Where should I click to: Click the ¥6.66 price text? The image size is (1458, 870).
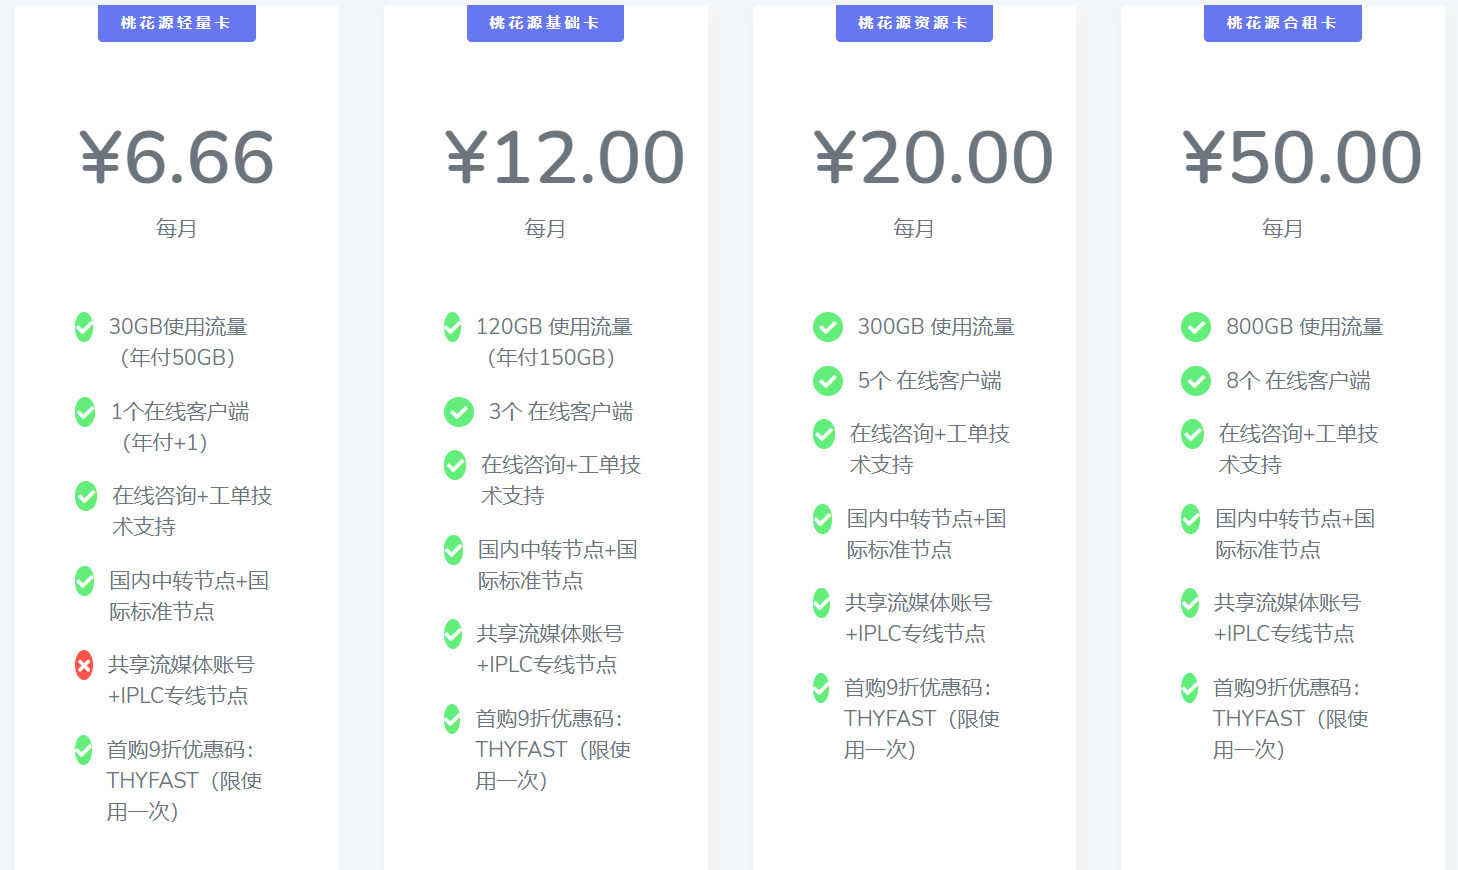click(177, 158)
